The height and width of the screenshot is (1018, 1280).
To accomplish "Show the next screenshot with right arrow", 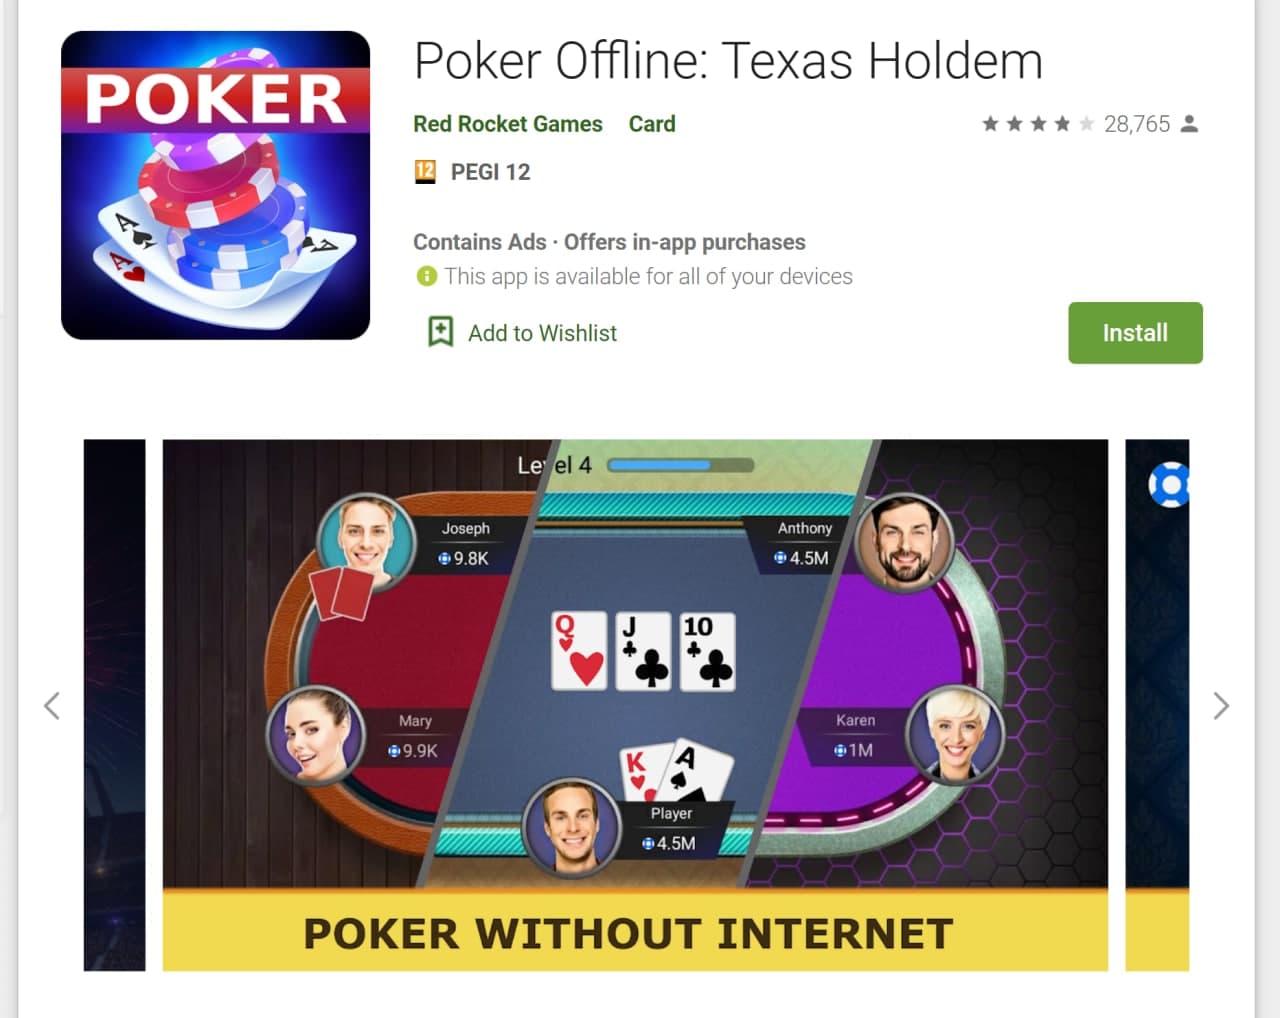I will click(1221, 706).
